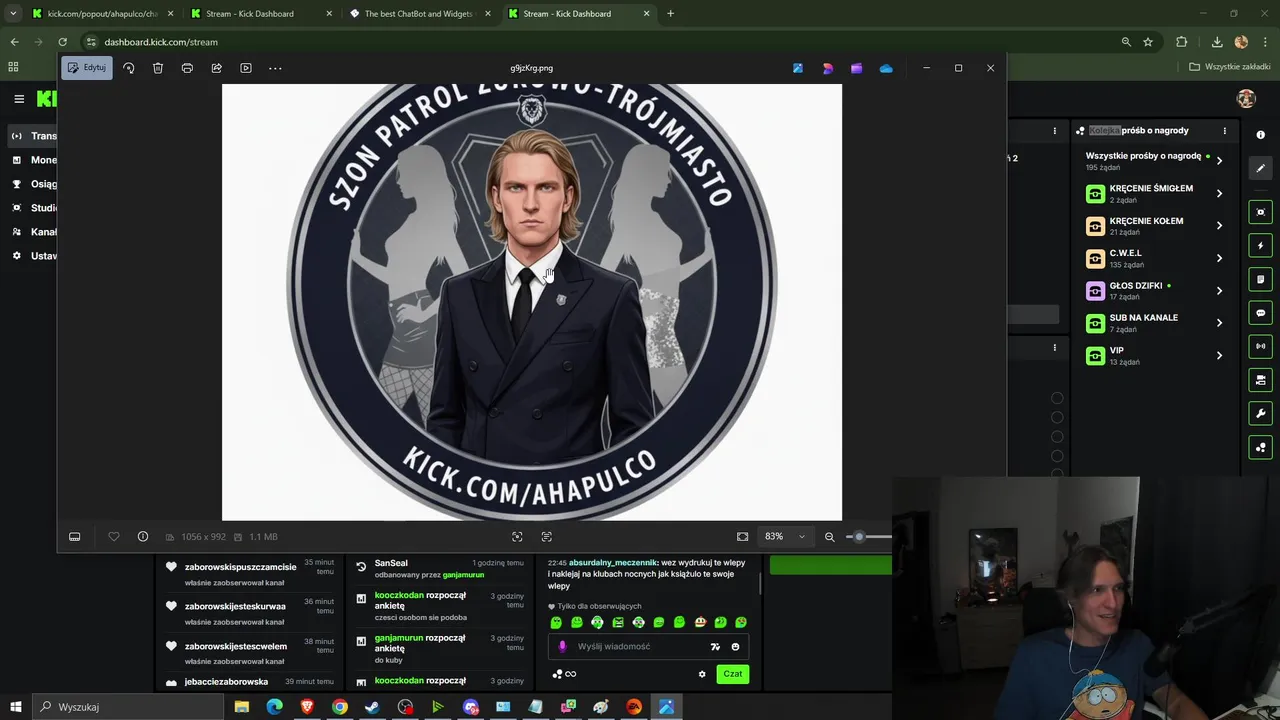The width and height of the screenshot is (1280, 720).
Task: Open the Transmisja sidebar item
Action: [34, 136]
